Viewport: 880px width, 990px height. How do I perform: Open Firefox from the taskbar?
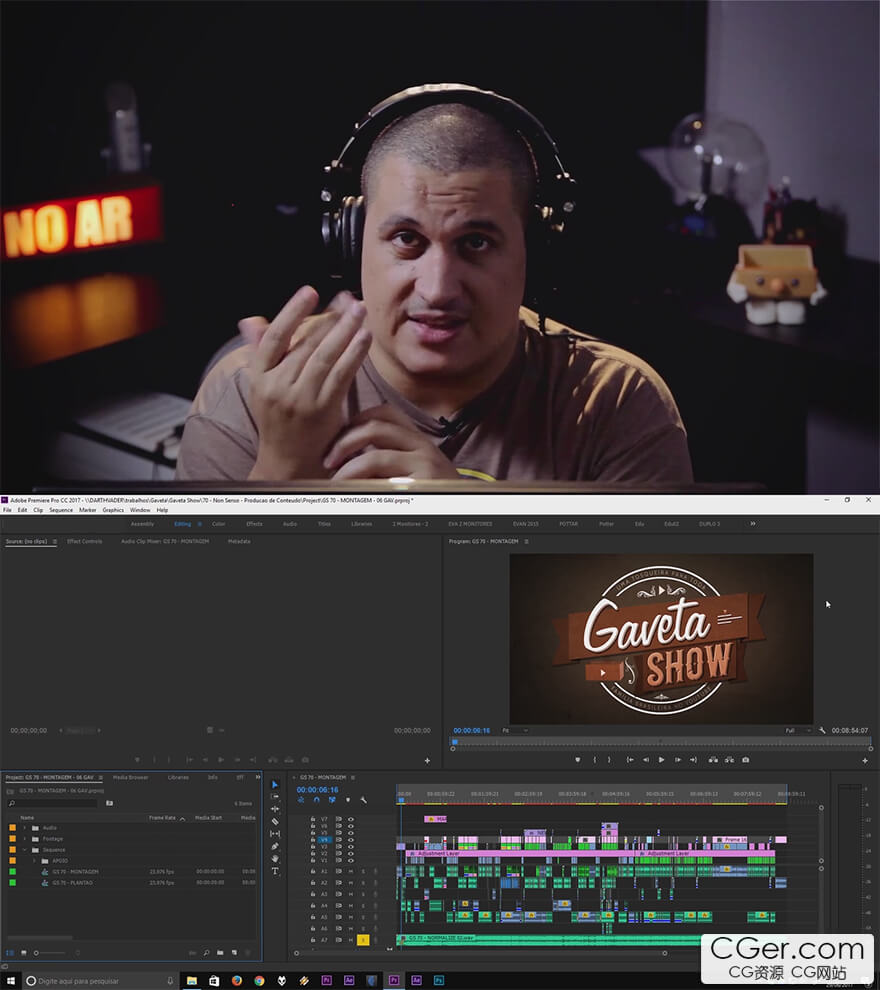[237, 980]
